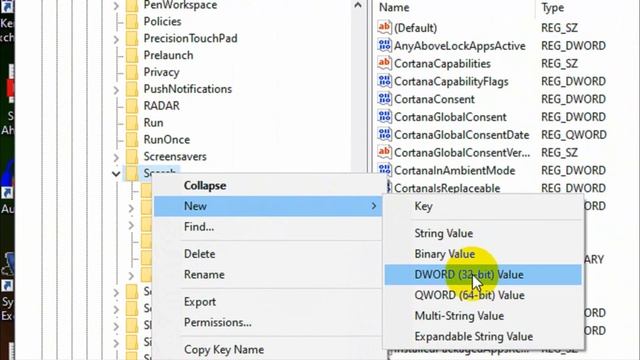Click the CortanaConsent DWORD icon
The image size is (640, 360).
(384, 99)
